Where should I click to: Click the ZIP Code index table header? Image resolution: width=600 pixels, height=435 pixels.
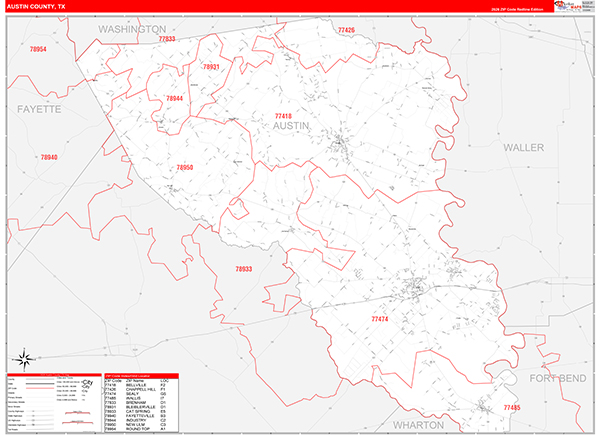point(142,376)
